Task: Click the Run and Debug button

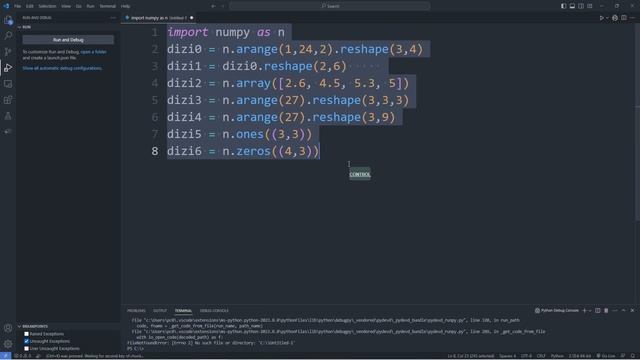Action: [68, 40]
